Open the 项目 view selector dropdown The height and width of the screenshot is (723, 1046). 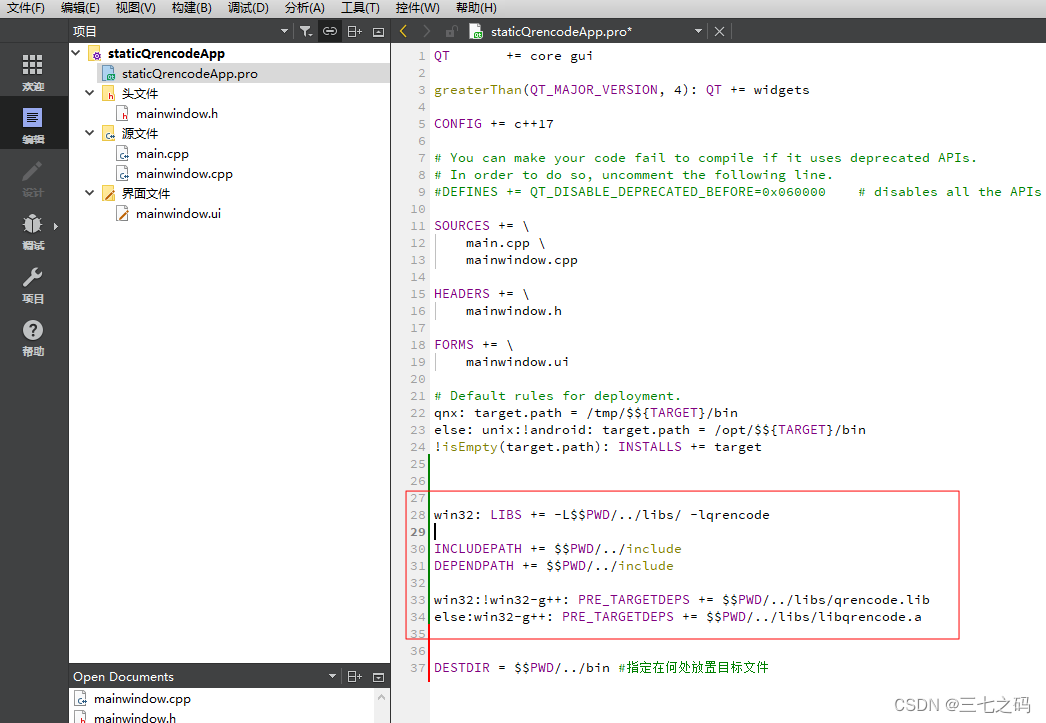click(284, 31)
